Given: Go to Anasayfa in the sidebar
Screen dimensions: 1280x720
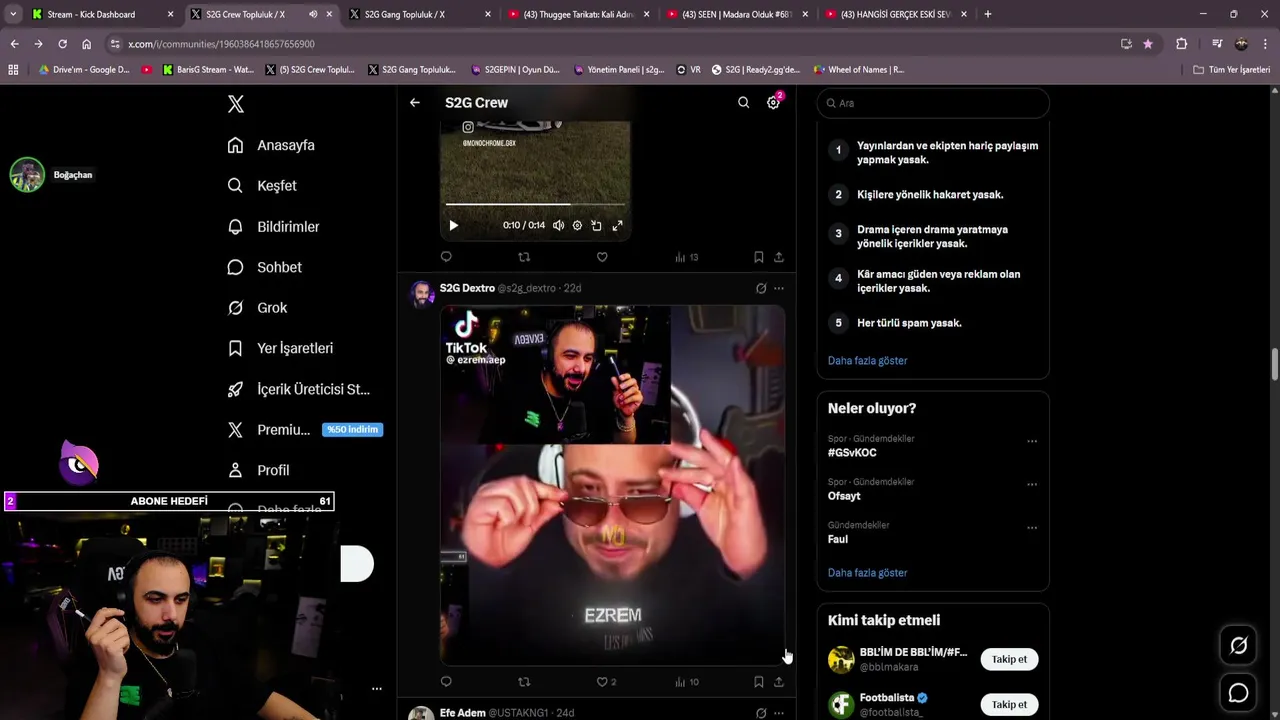Looking at the screenshot, I should 271,145.
